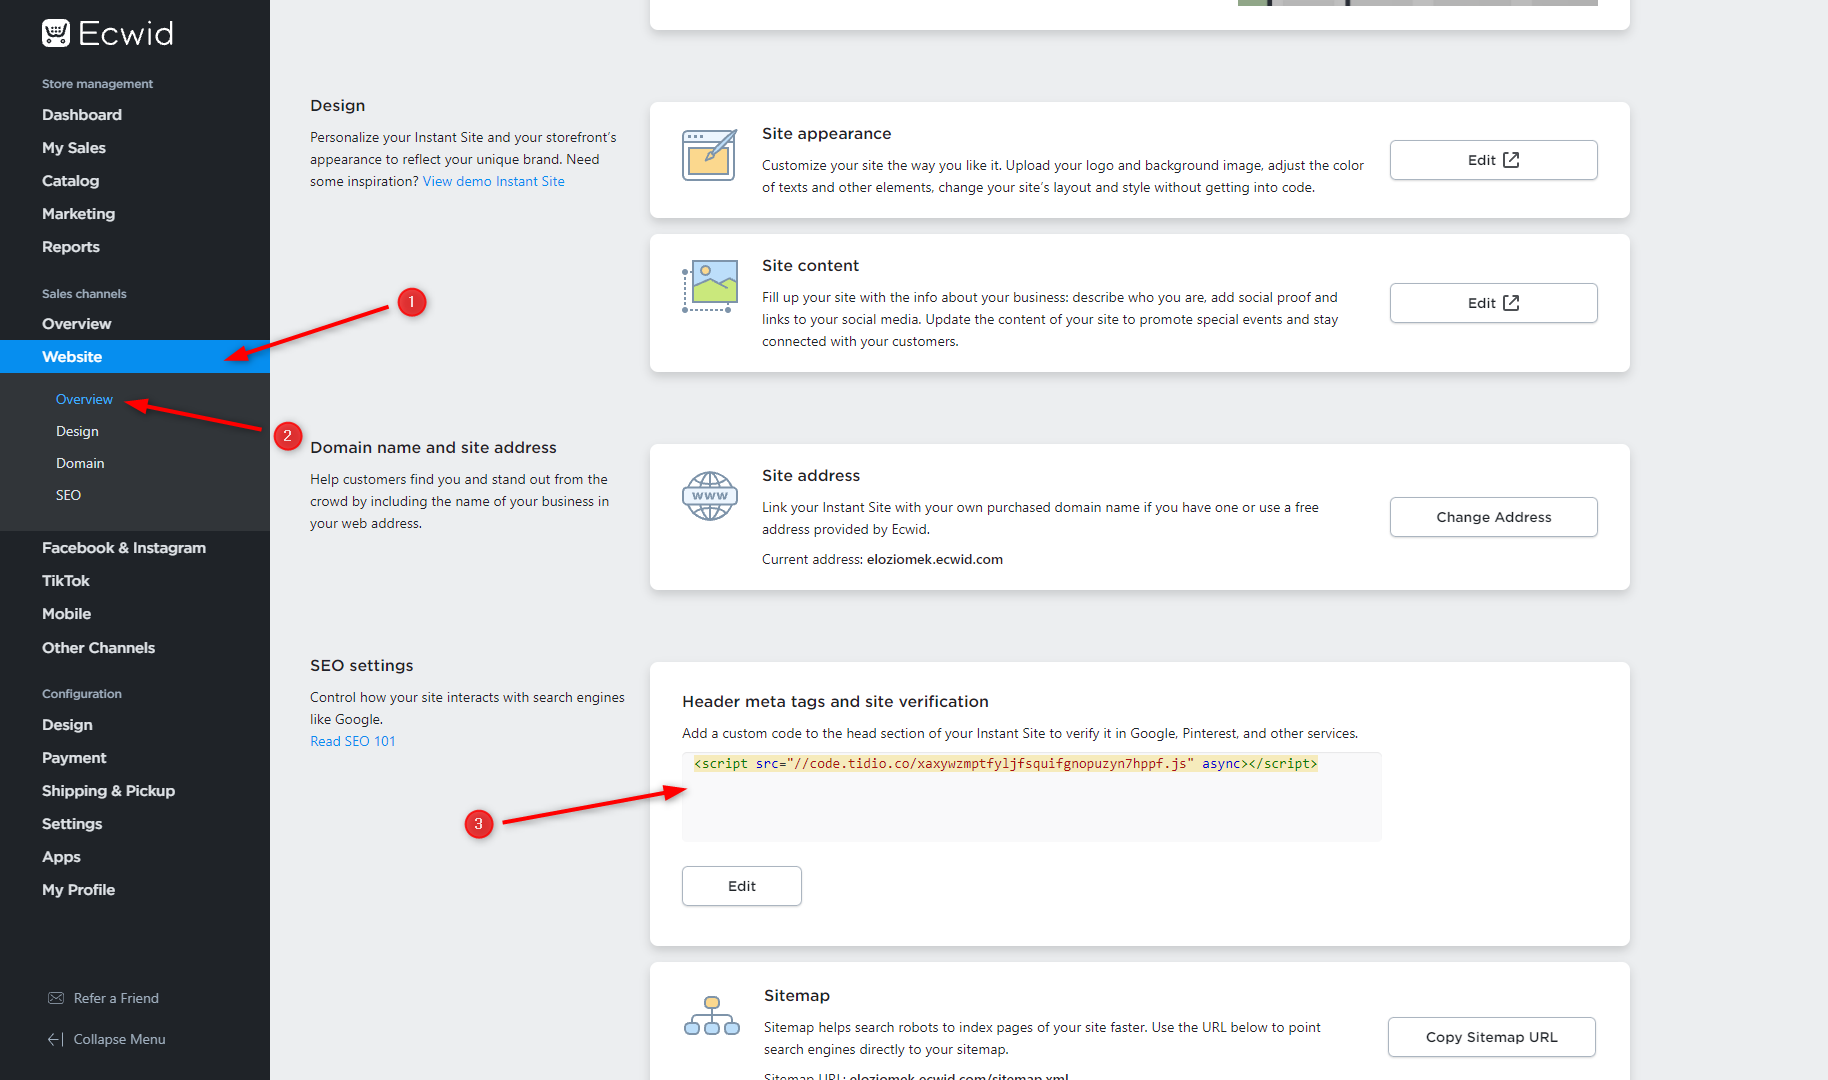Click the Design section title
Image resolution: width=1828 pixels, height=1080 pixels.
pos(337,106)
